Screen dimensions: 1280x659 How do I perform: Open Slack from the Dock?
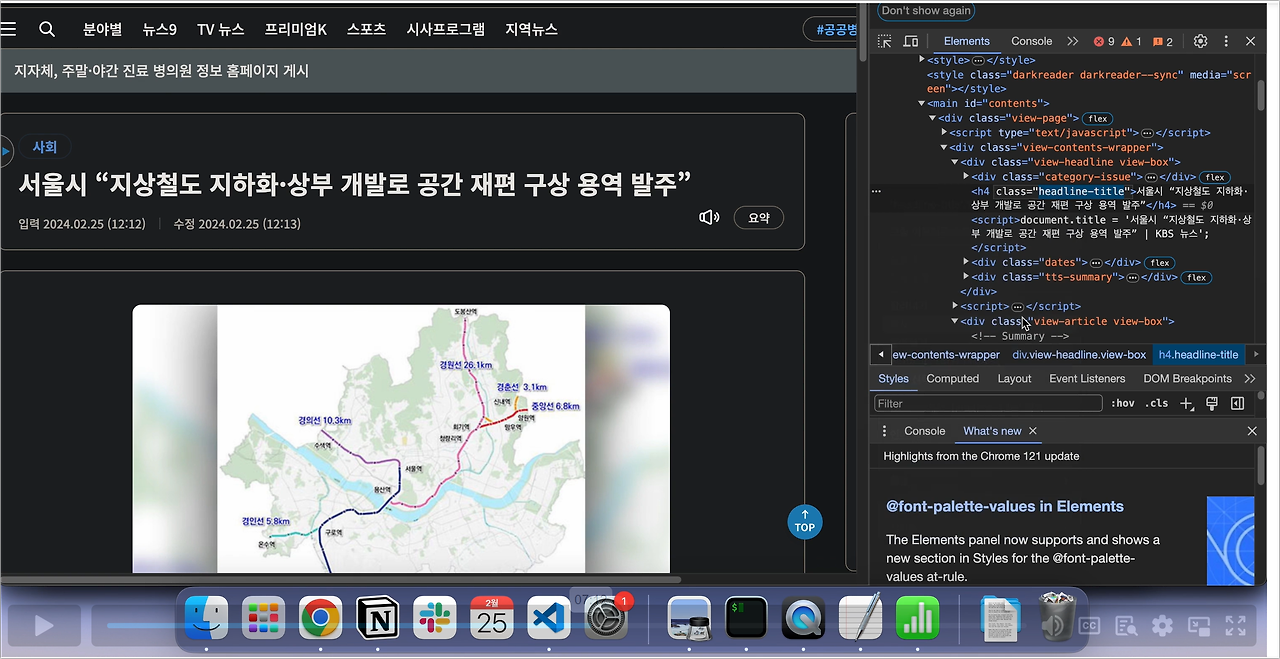coord(434,619)
